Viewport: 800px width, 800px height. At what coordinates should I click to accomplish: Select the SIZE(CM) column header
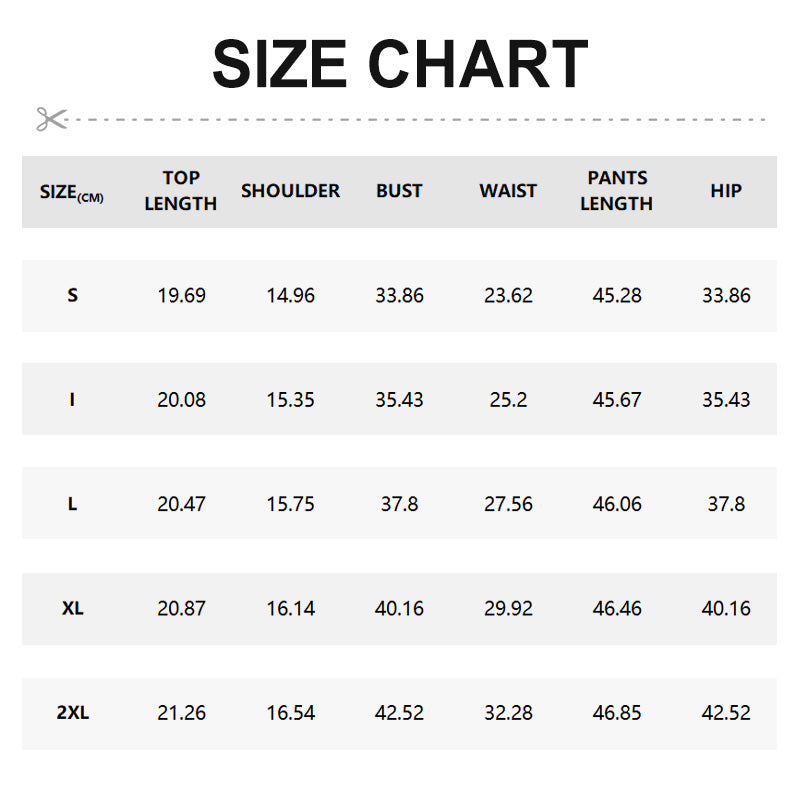72,192
